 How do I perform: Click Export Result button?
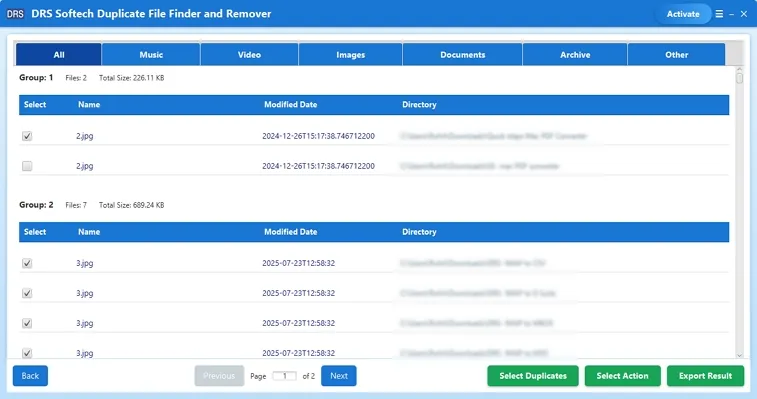click(x=705, y=376)
